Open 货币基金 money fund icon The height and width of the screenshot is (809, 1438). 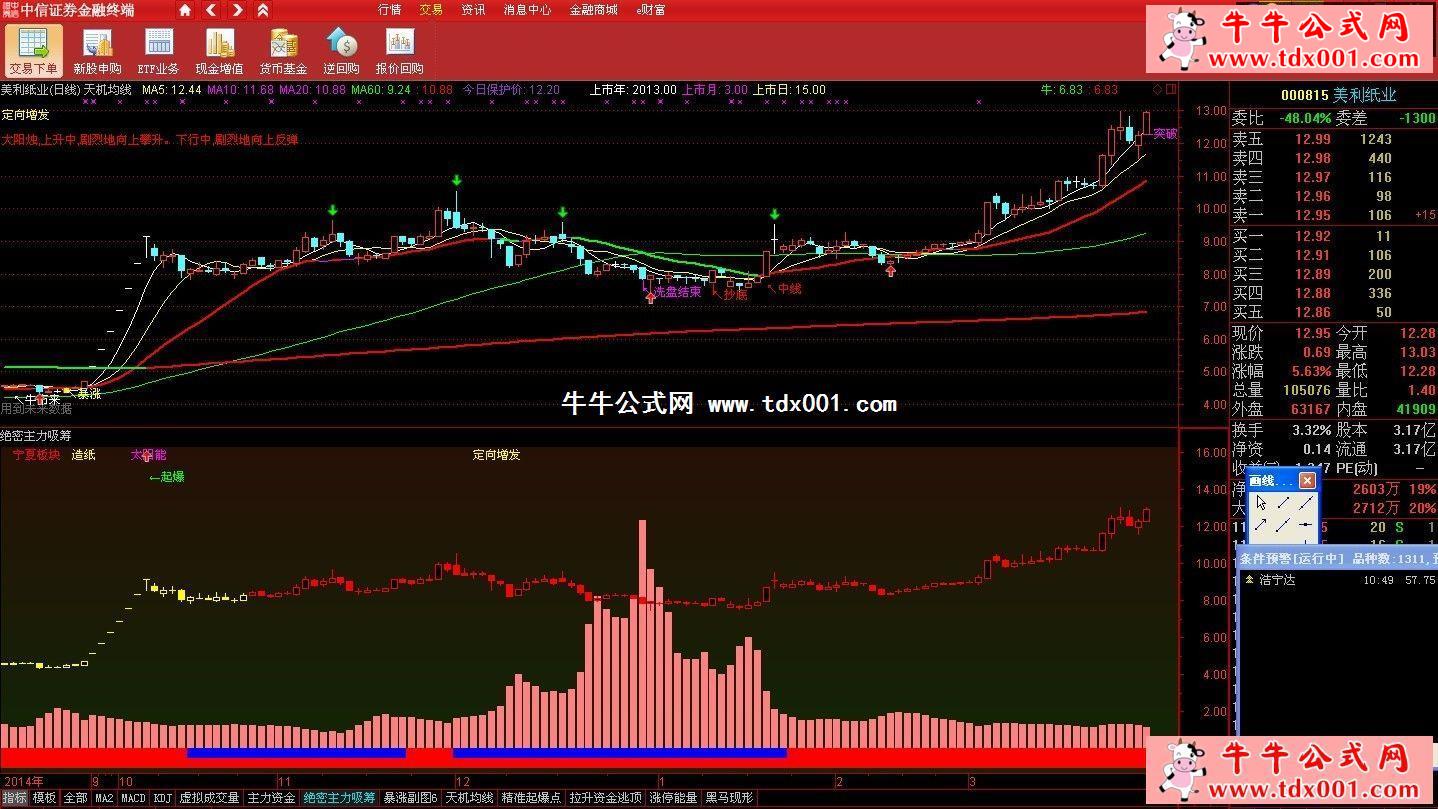[283, 51]
